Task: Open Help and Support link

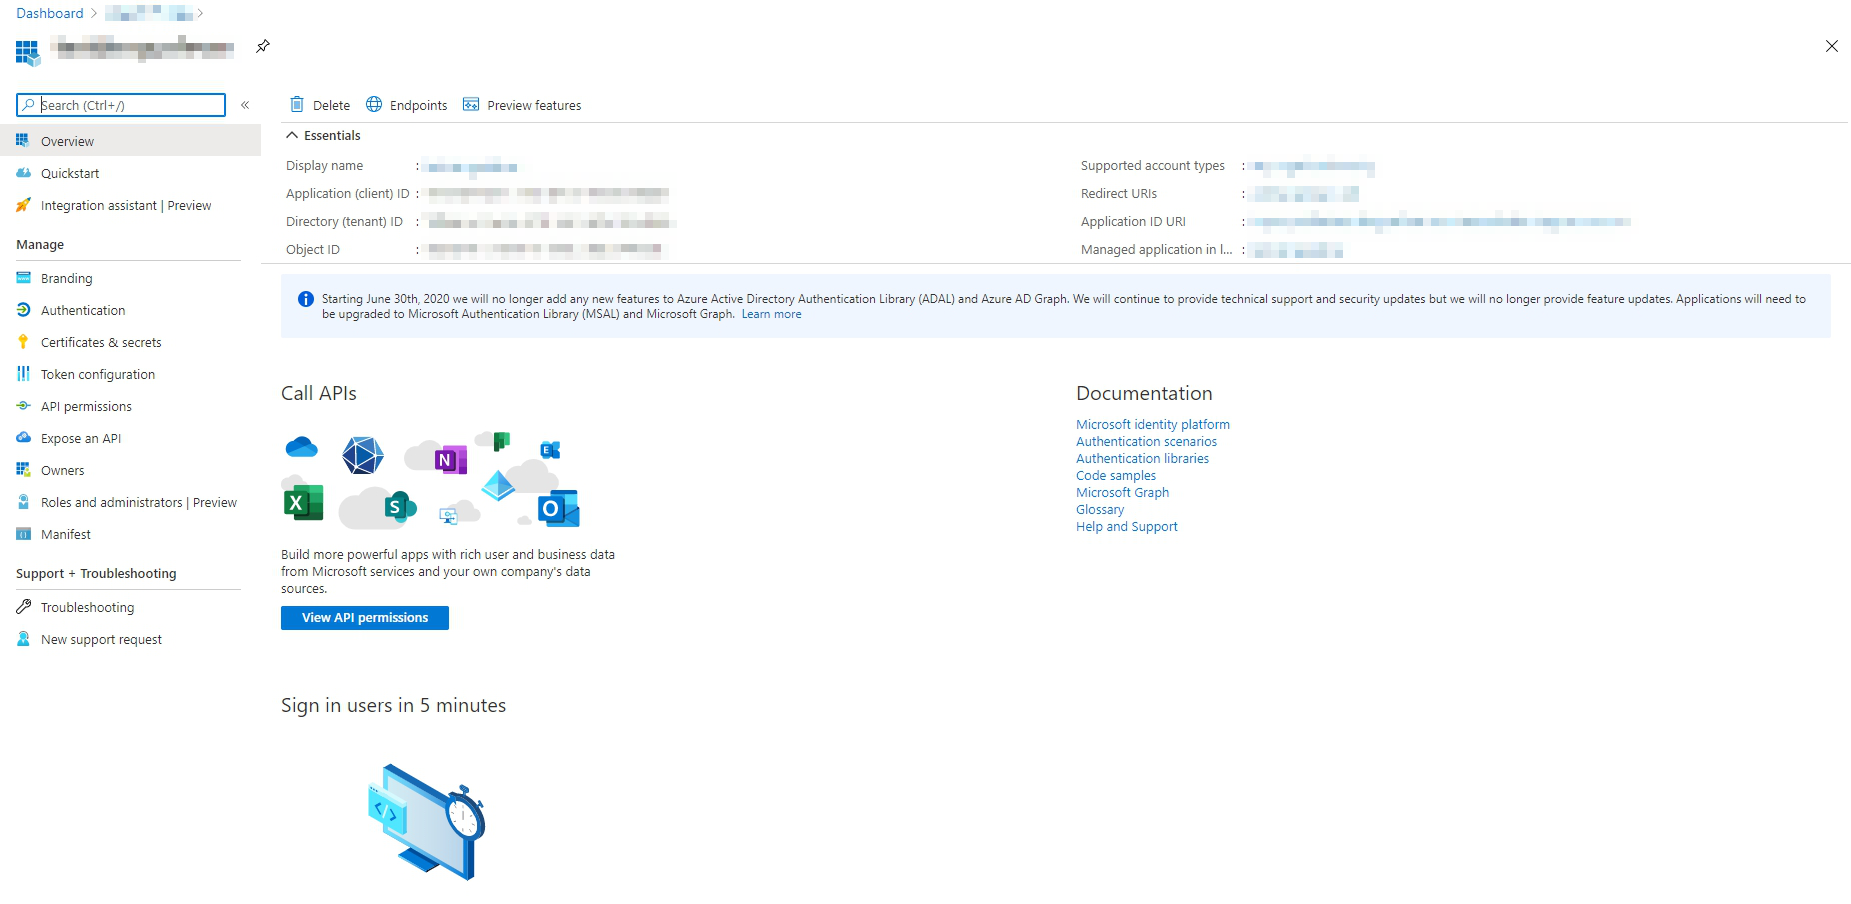Action: [1127, 526]
